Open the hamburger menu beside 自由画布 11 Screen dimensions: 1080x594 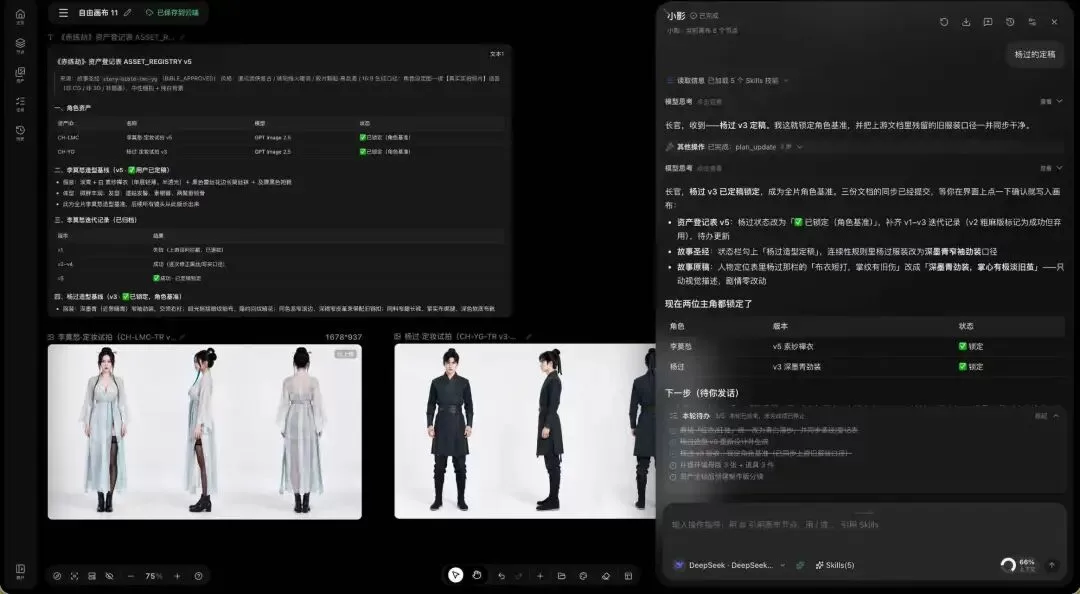tap(63, 12)
